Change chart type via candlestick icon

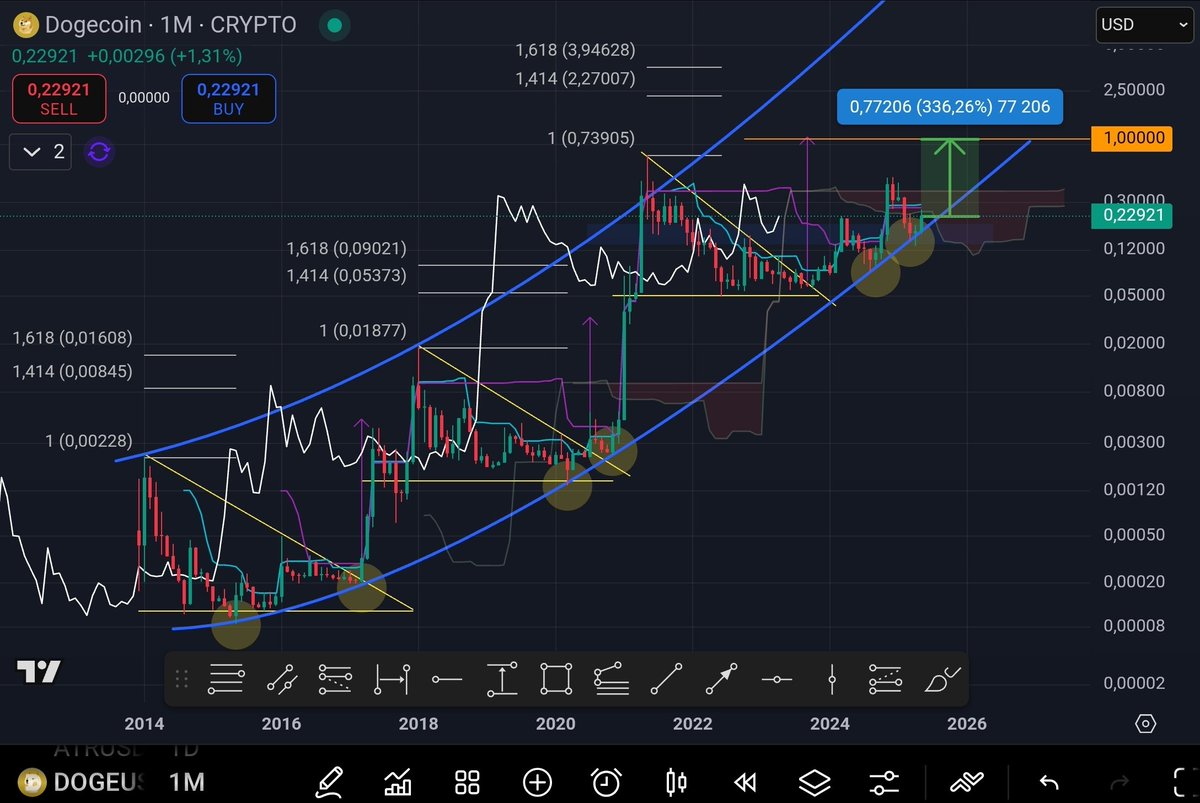[677, 782]
